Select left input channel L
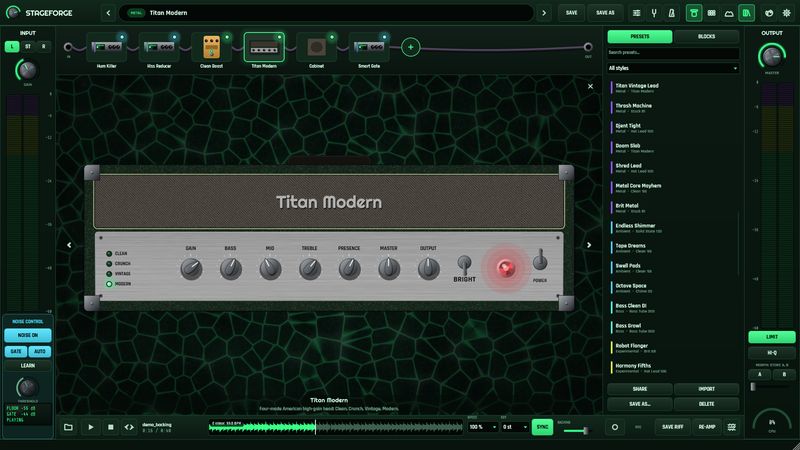Screen dimensions: 800x450 12,46
